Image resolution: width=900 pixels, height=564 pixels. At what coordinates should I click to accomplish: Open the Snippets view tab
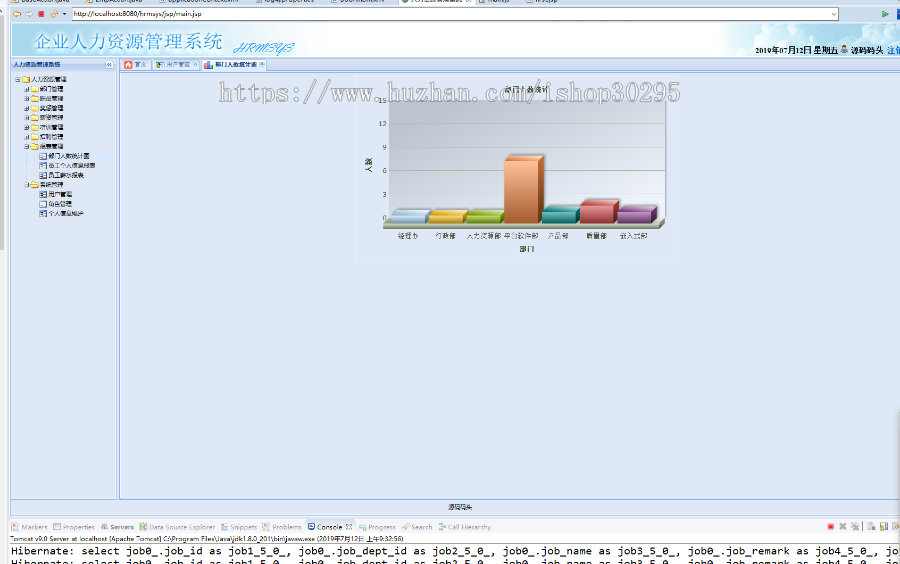[239, 527]
